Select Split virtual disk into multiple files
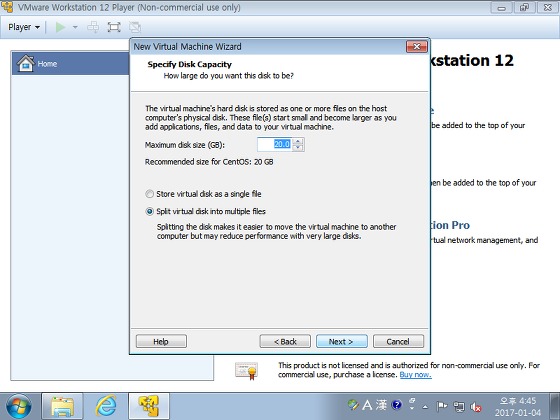Image resolution: width=560 pixels, height=420 pixels. coord(205,211)
